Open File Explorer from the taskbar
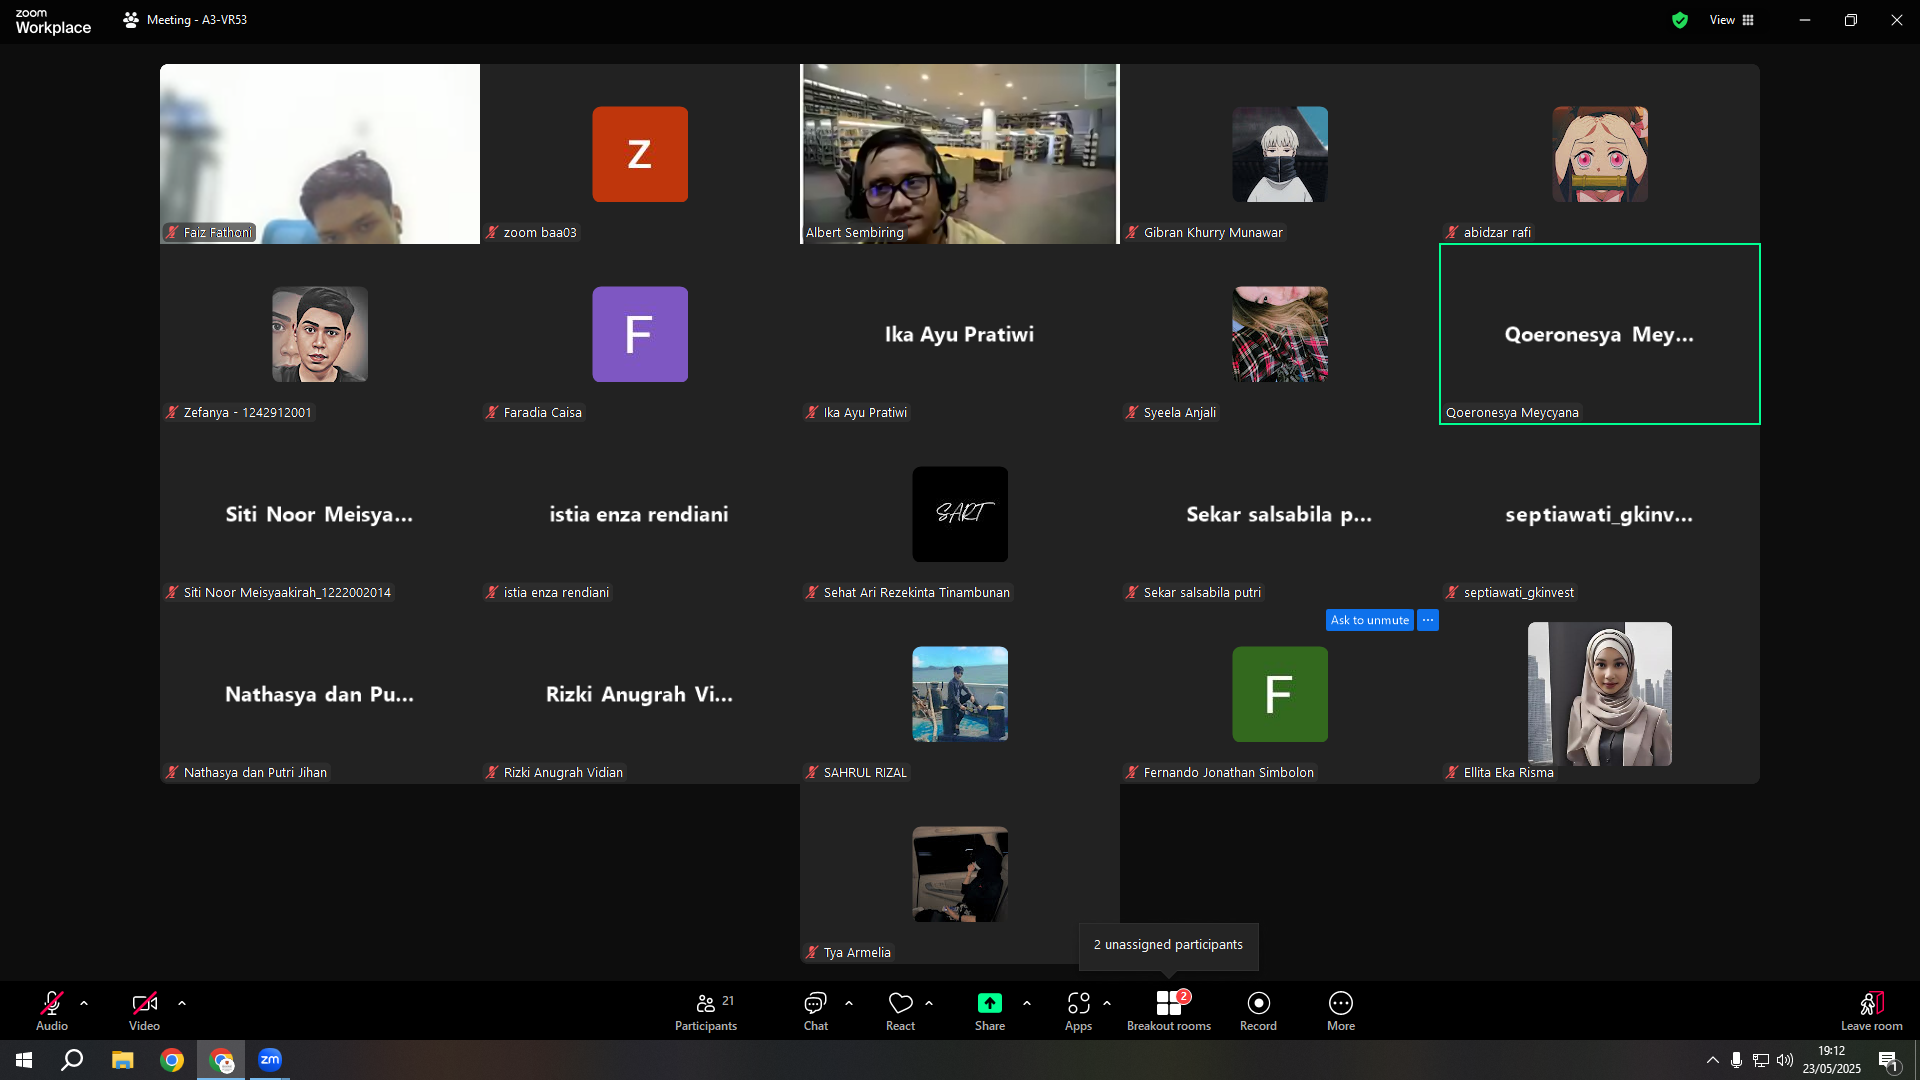This screenshot has height=1080, width=1920. (122, 1060)
